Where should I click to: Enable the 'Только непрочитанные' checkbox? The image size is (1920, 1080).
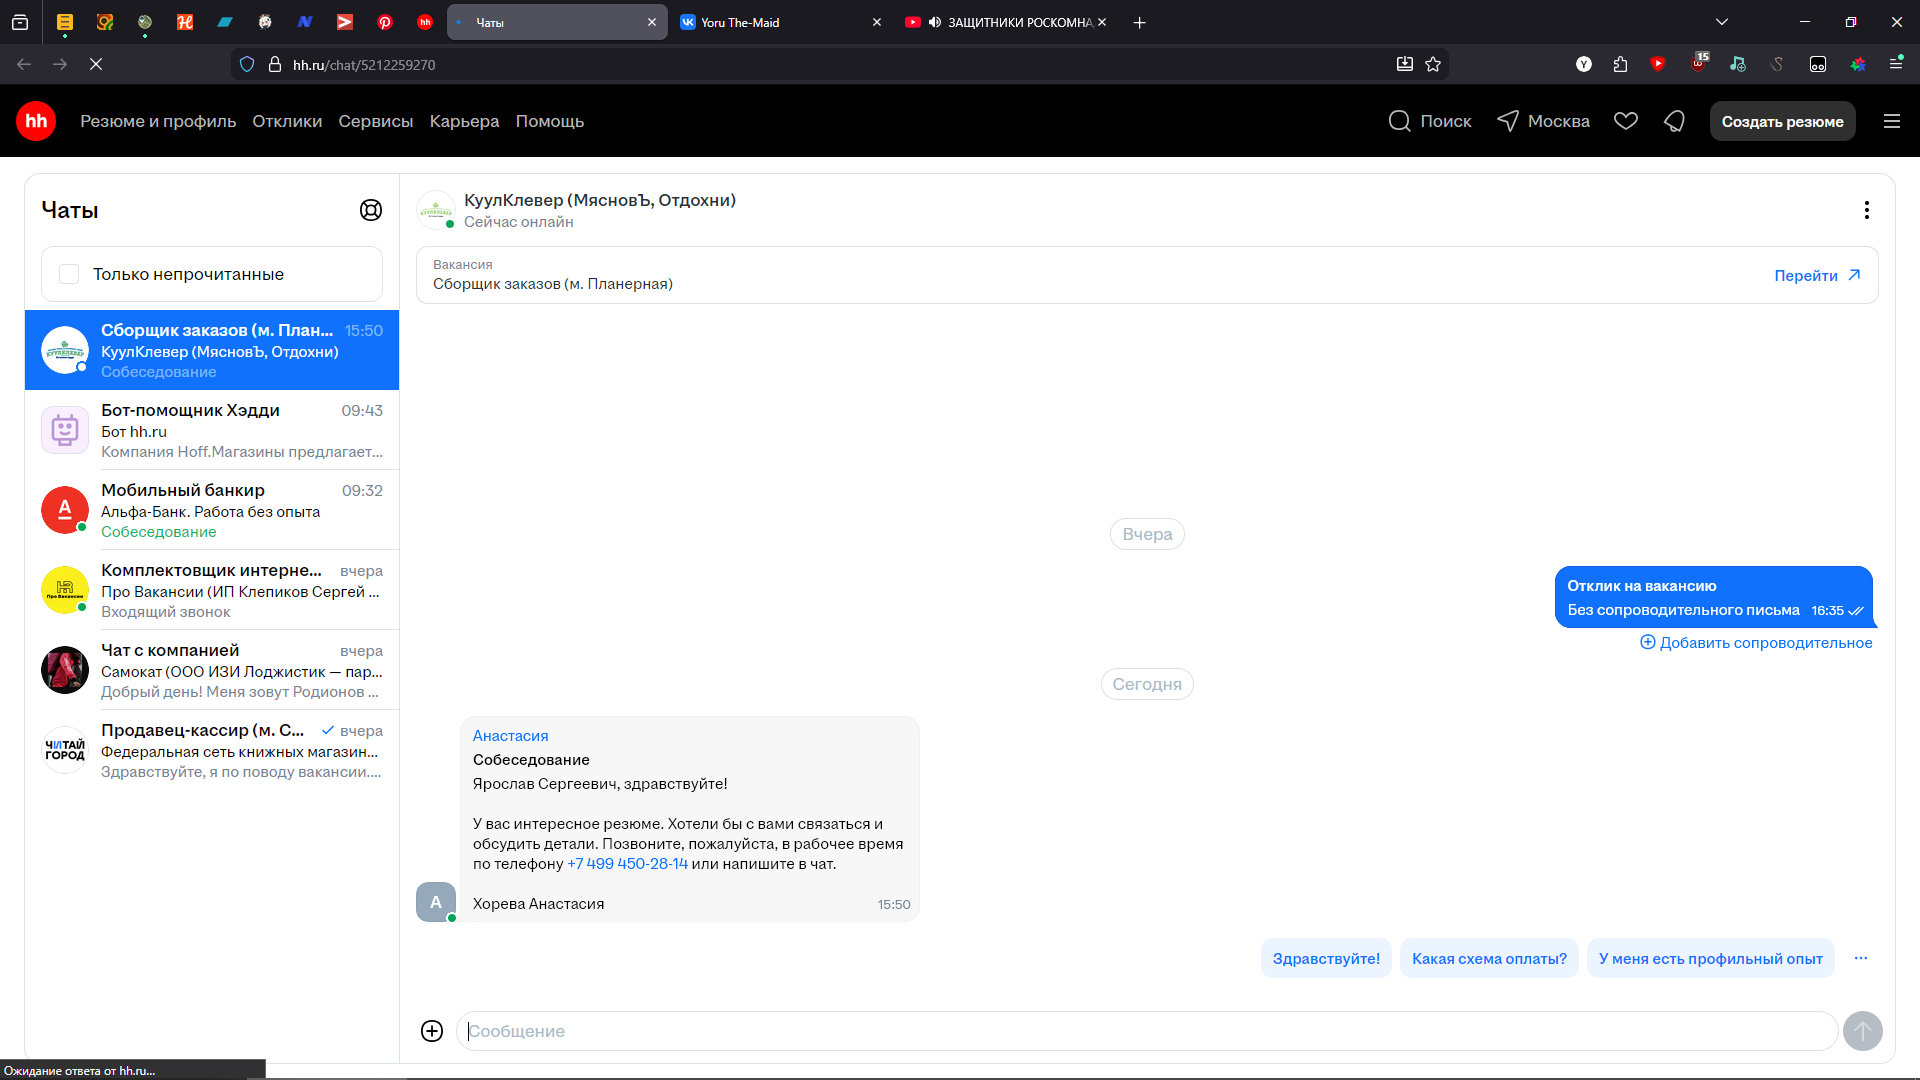(x=69, y=274)
